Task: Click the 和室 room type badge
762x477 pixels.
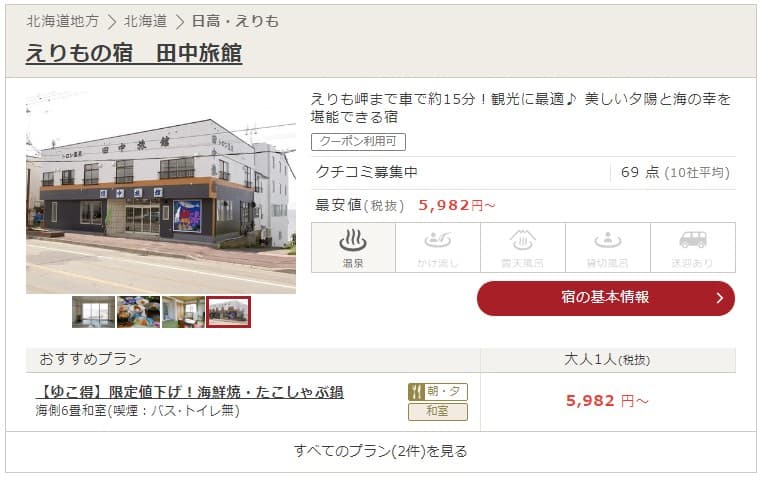Action: (438, 411)
